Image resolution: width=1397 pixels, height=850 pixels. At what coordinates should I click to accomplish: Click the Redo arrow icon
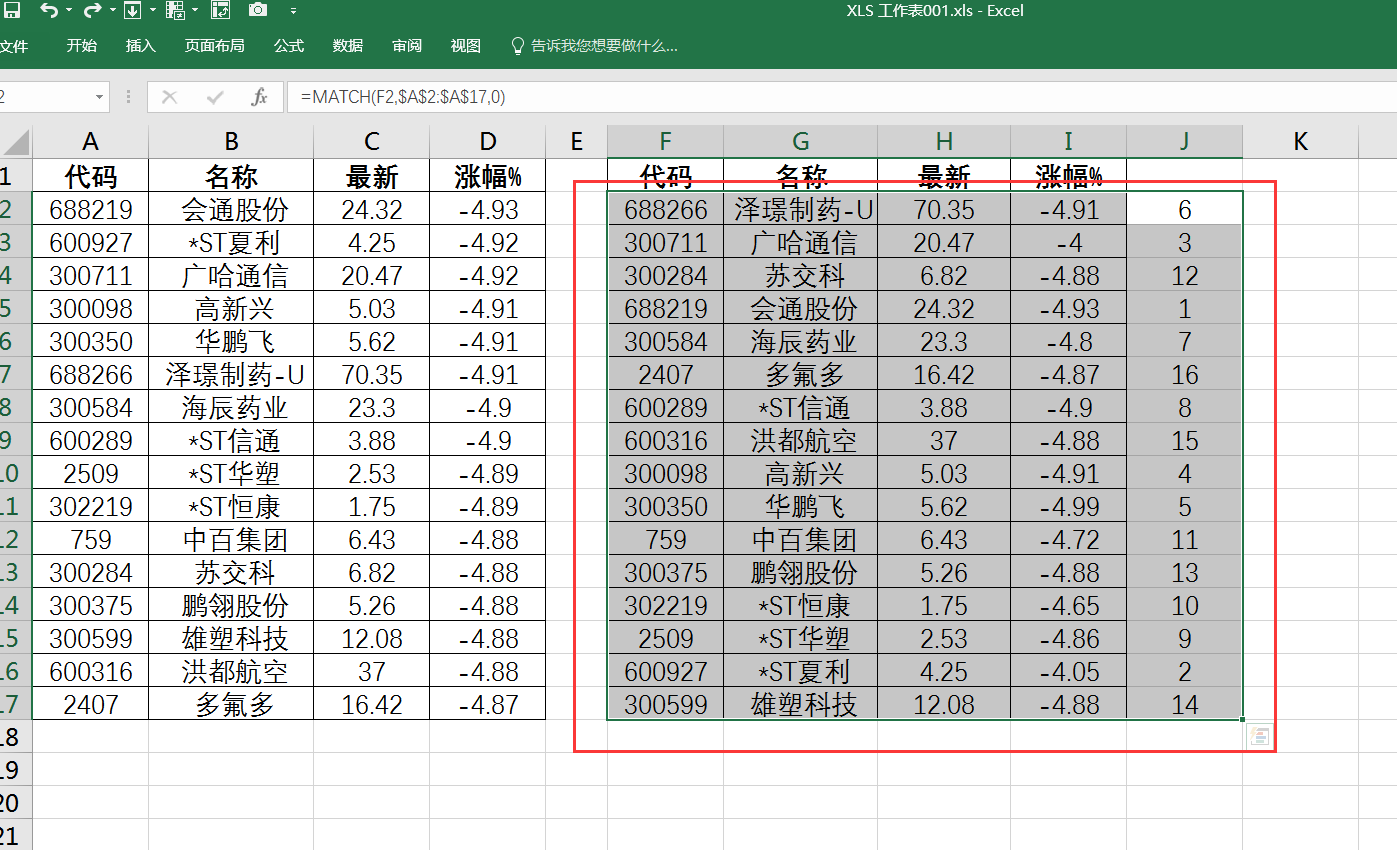pos(92,11)
